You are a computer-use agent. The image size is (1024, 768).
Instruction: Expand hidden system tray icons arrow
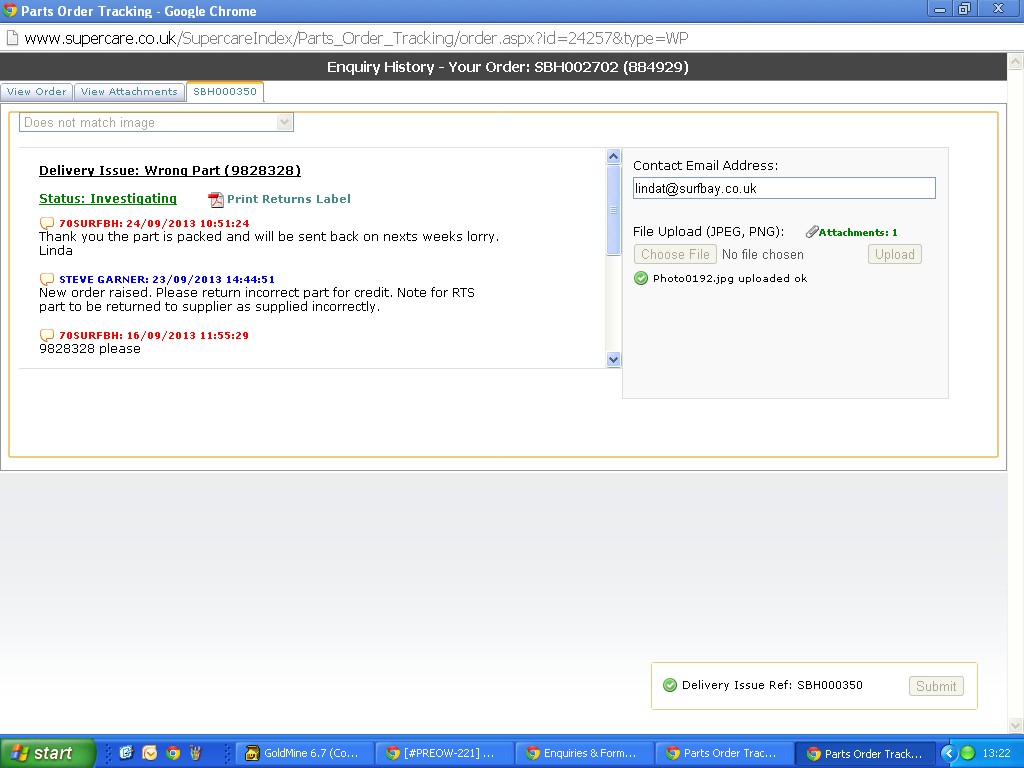(x=949, y=753)
